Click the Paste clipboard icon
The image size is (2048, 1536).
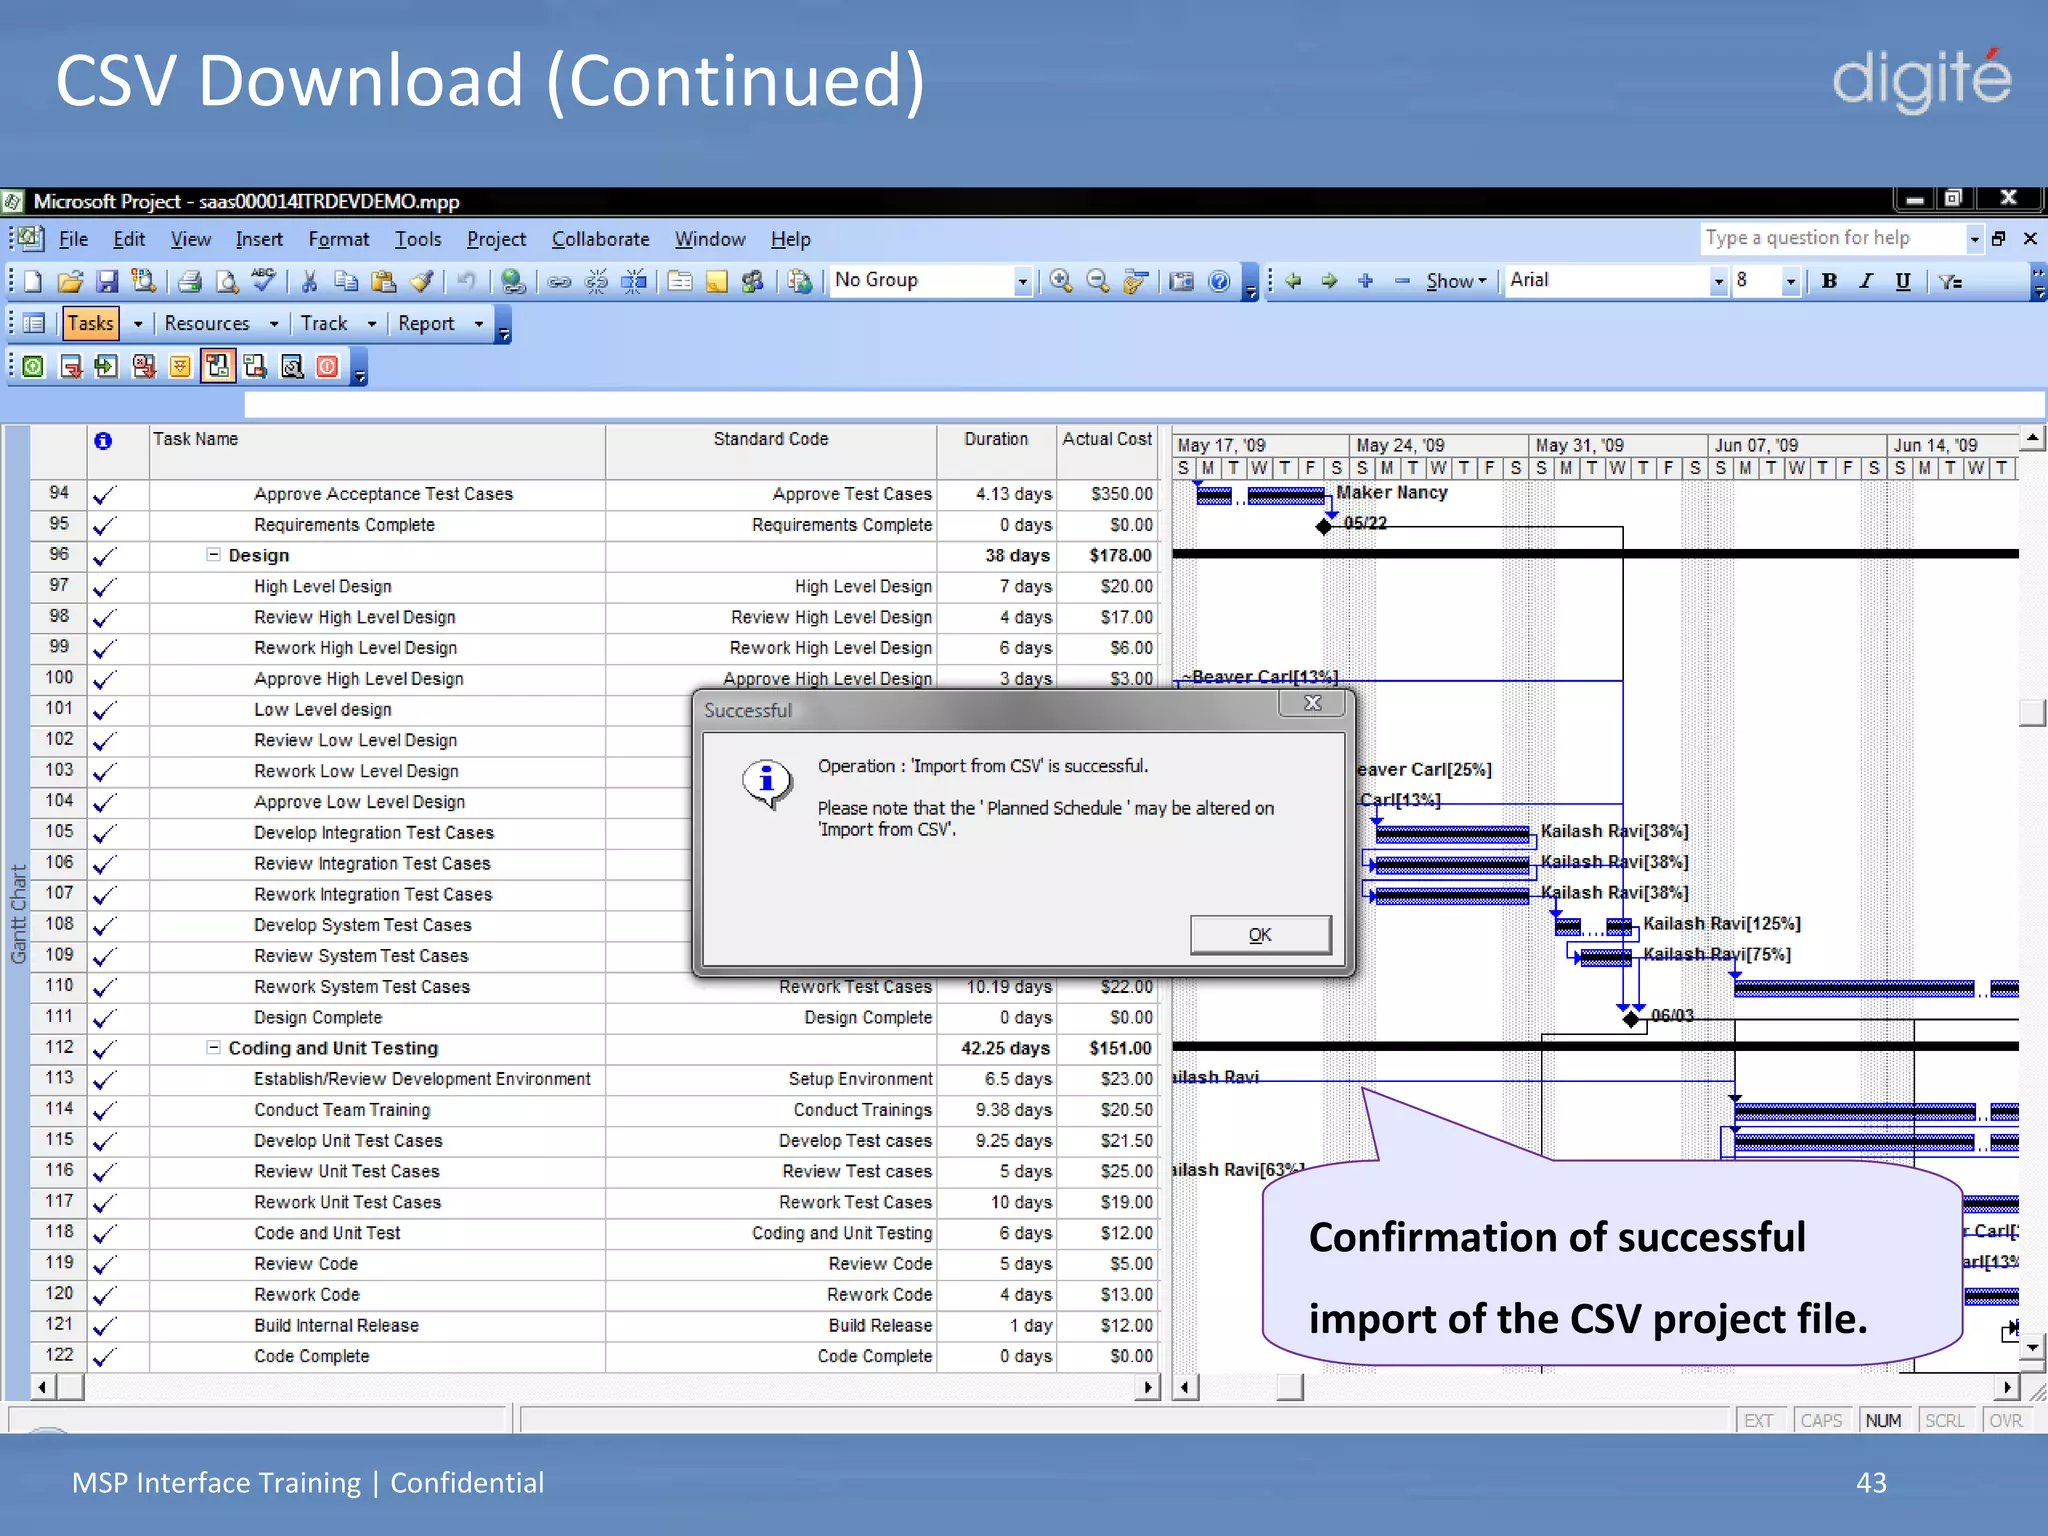coord(383,282)
